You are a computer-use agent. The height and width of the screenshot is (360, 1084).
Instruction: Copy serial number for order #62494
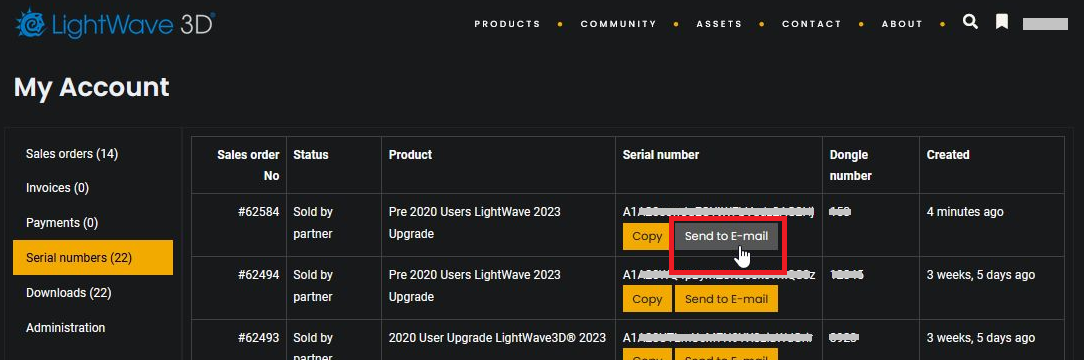click(647, 299)
